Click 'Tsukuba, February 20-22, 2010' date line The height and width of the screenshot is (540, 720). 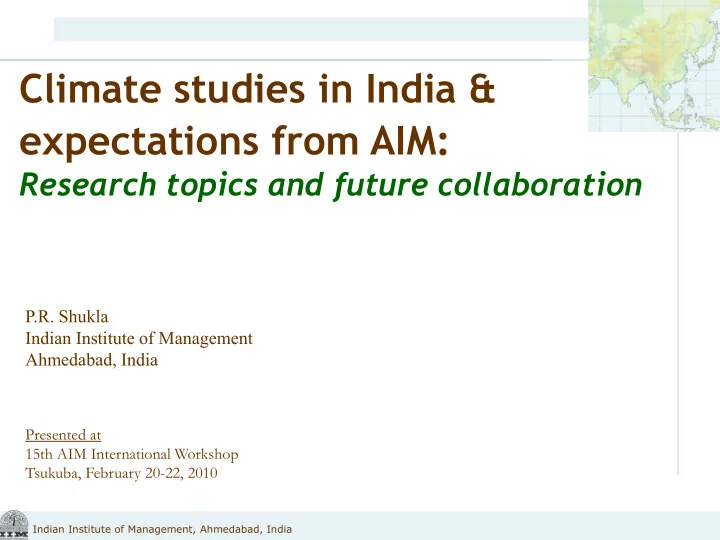pyautogui.click(x=121, y=473)
